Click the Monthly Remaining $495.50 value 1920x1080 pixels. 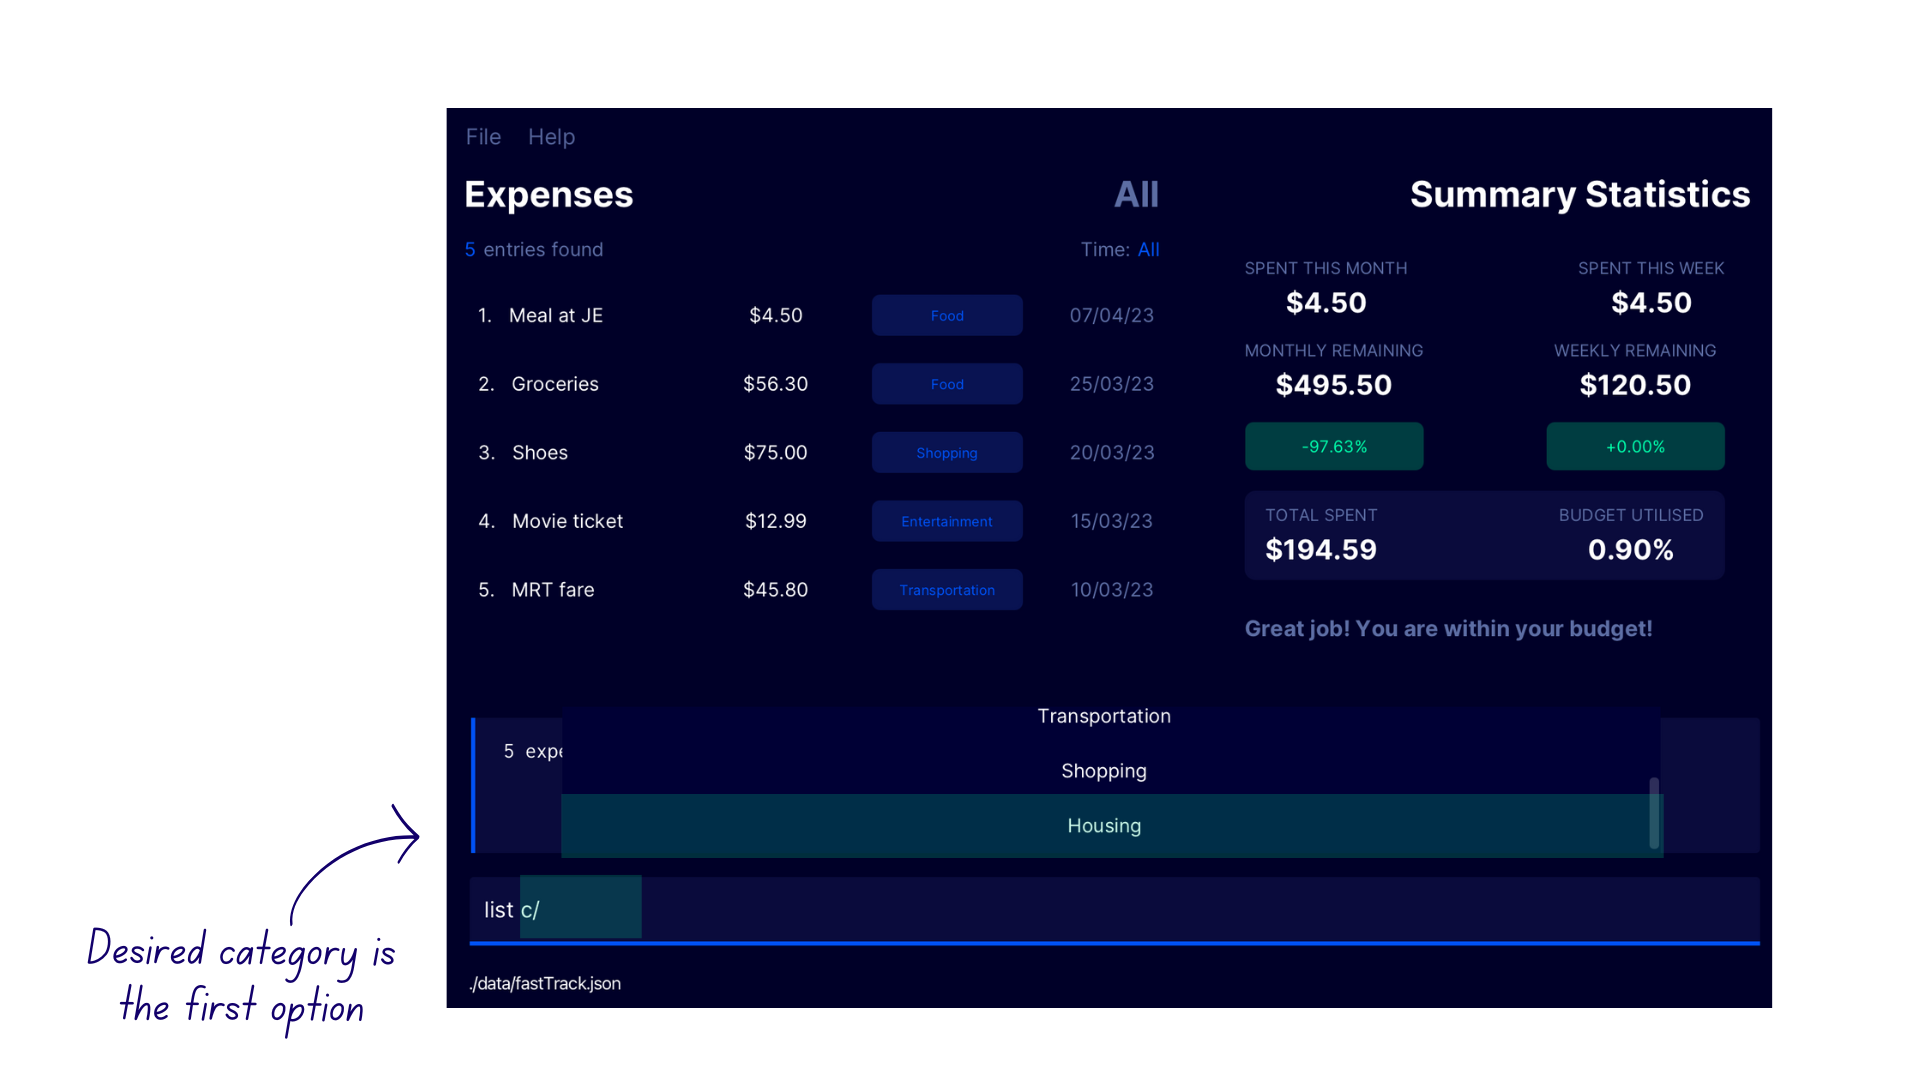pyautogui.click(x=1333, y=385)
